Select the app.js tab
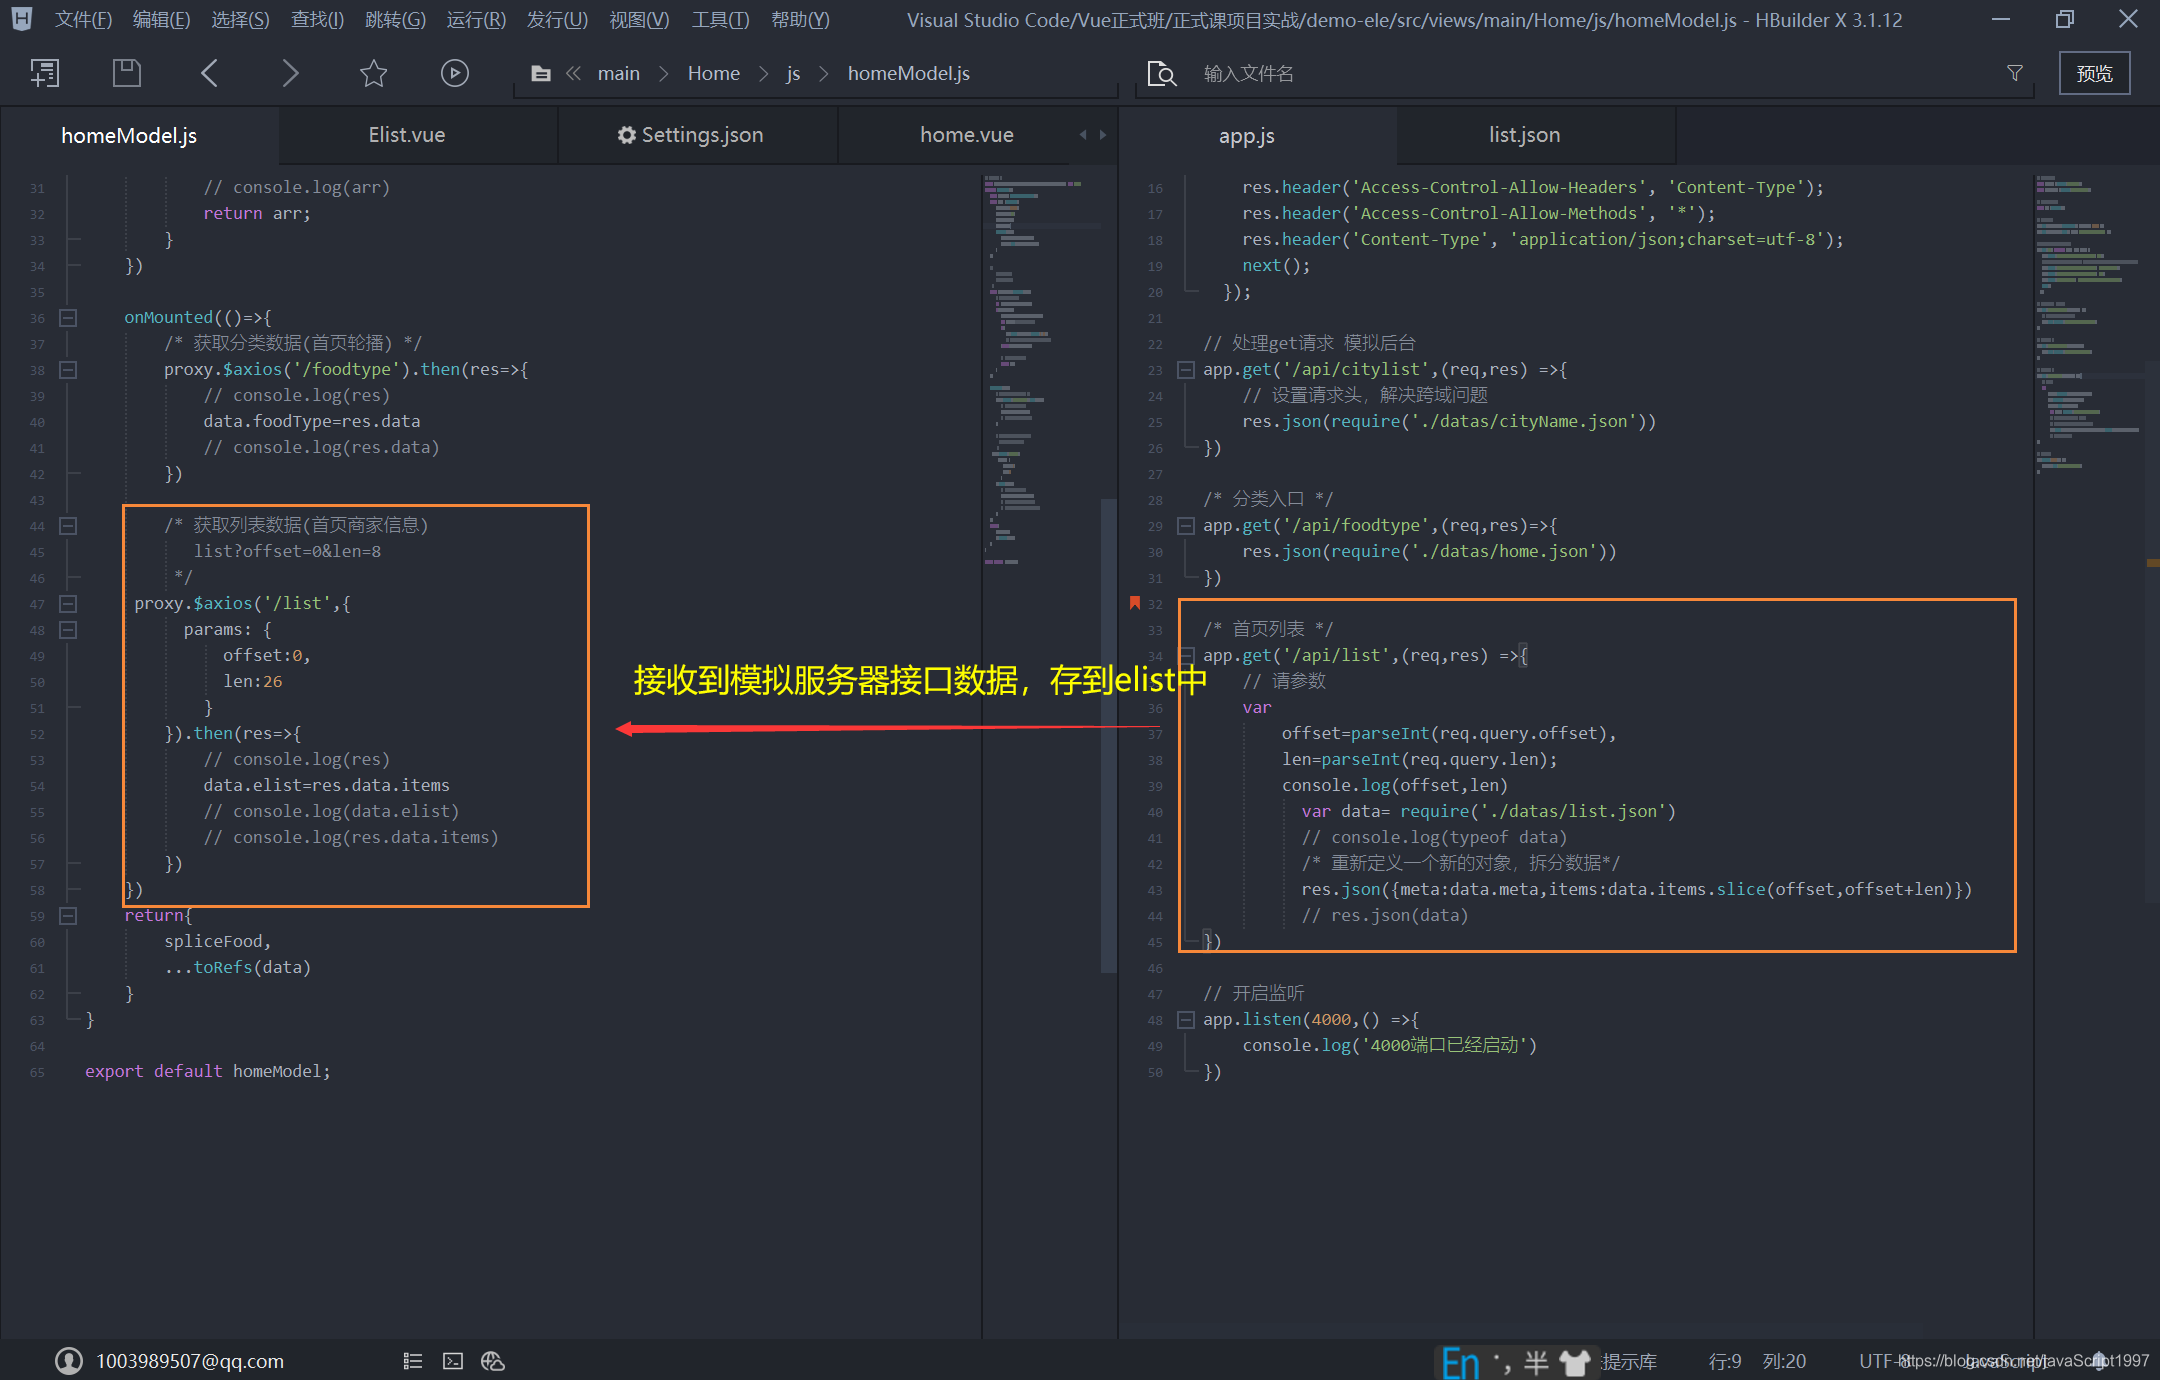 (x=1247, y=135)
